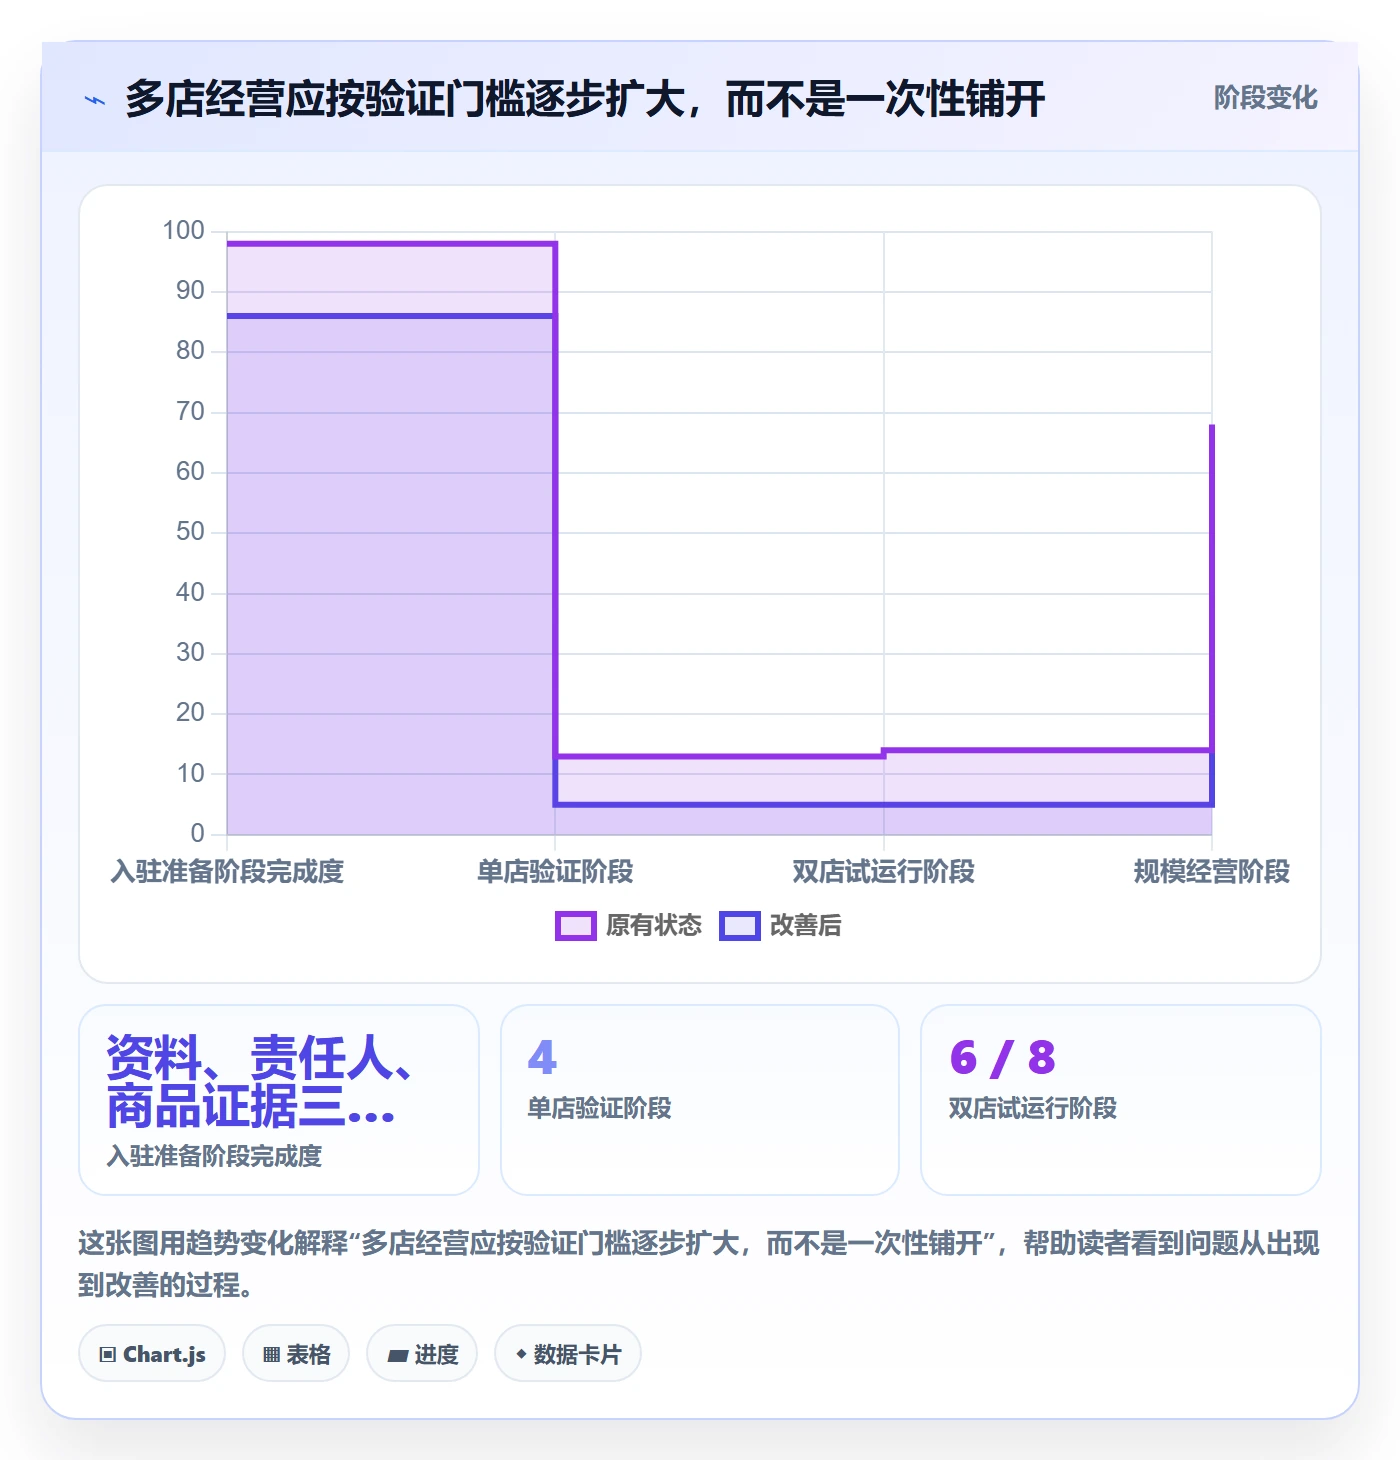Click the Chart.js tag icon
This screenshot has width=1400, height=1460.
pyautogui.click(x=108, y=1355)
